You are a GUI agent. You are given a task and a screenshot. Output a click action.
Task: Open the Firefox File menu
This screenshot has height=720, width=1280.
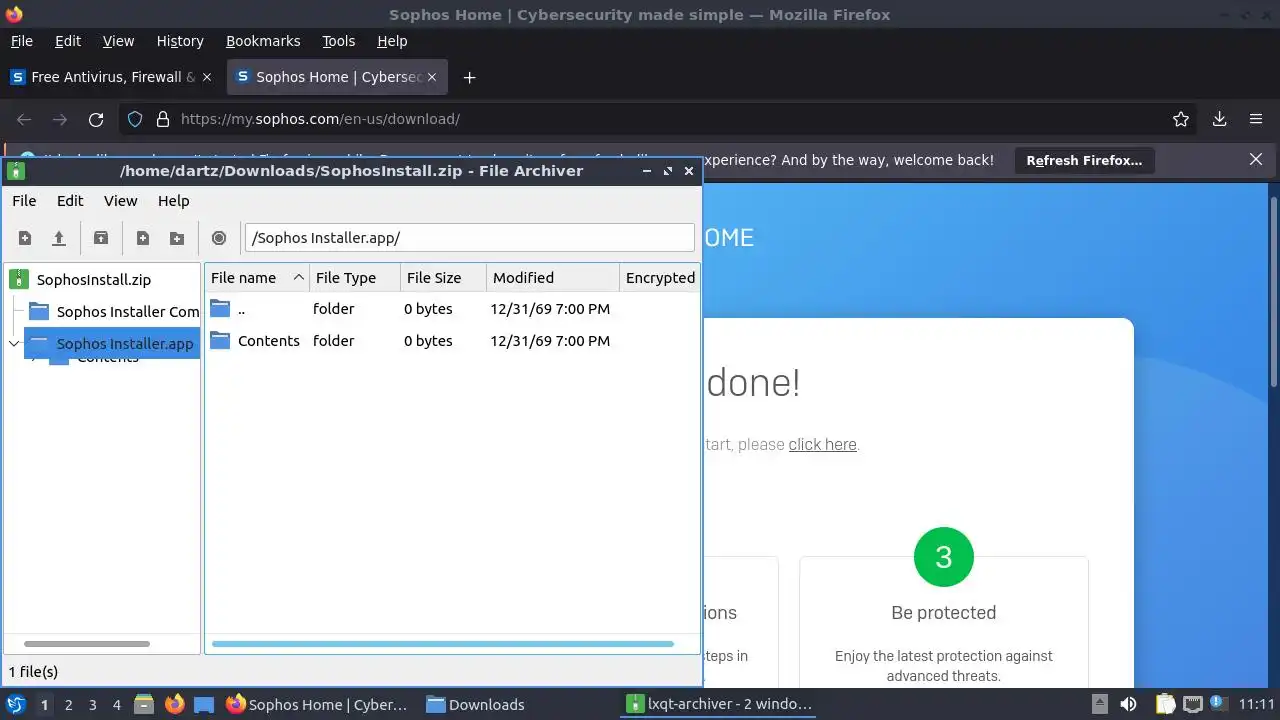(21, 41)
